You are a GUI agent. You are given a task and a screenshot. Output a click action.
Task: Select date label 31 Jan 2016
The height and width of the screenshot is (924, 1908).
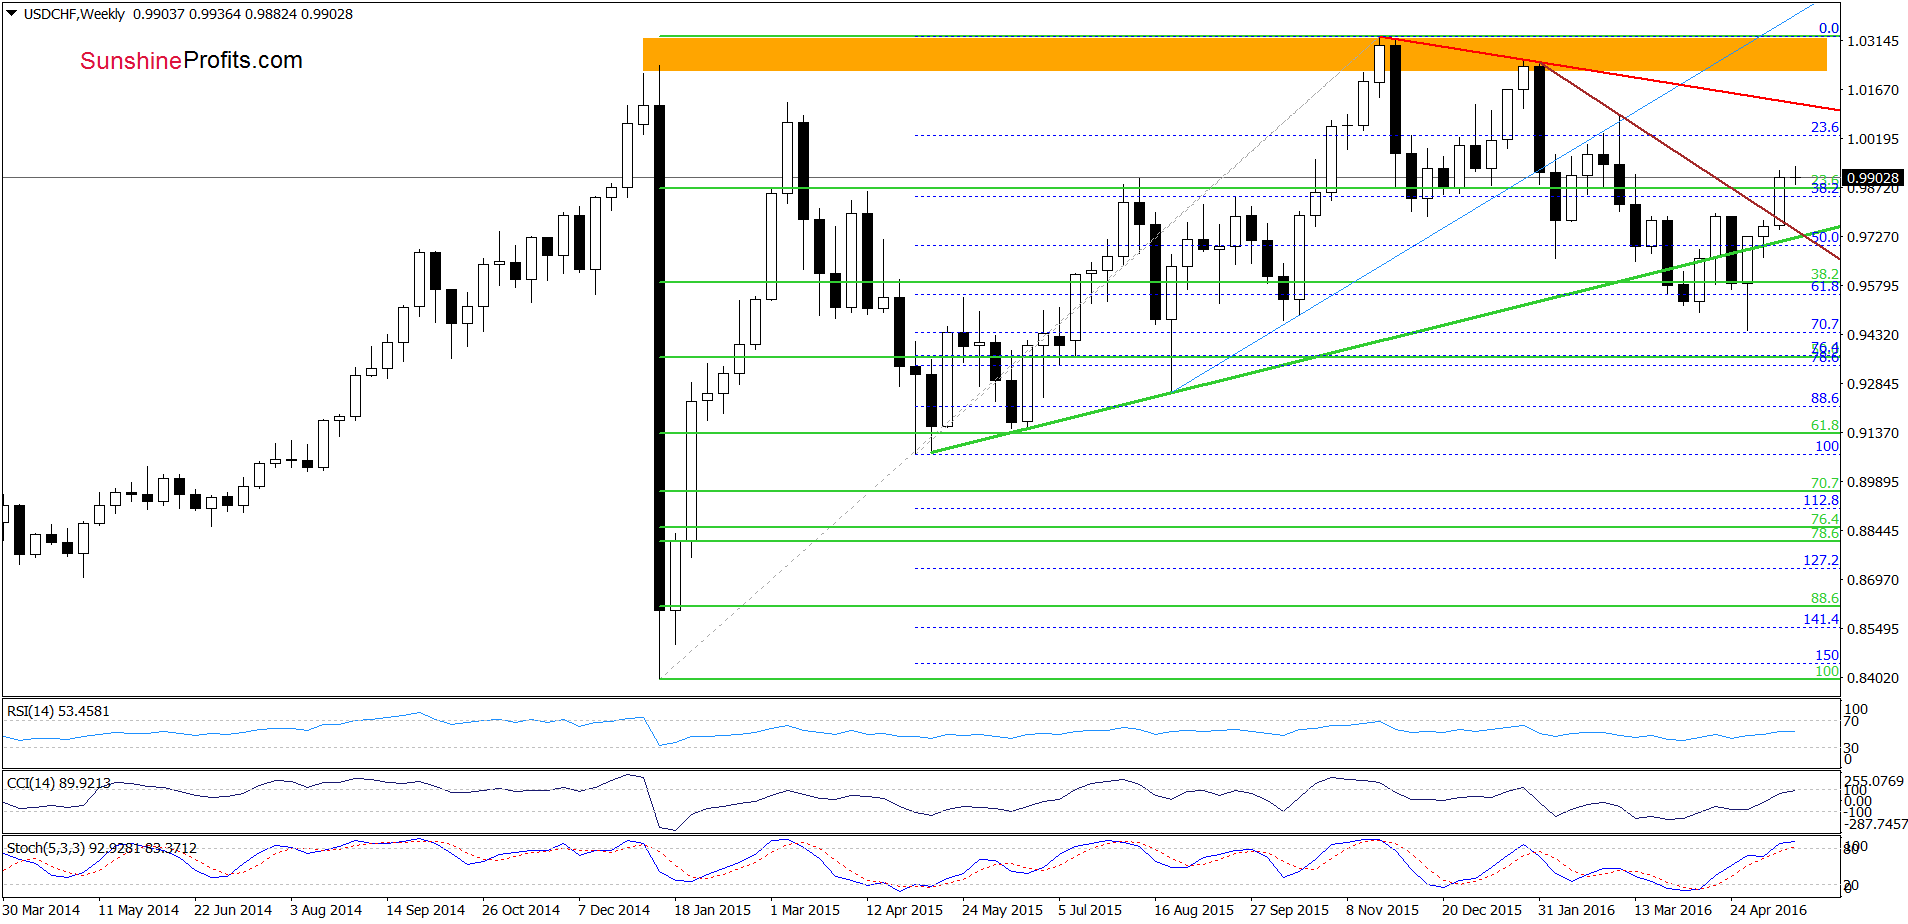1576,910
